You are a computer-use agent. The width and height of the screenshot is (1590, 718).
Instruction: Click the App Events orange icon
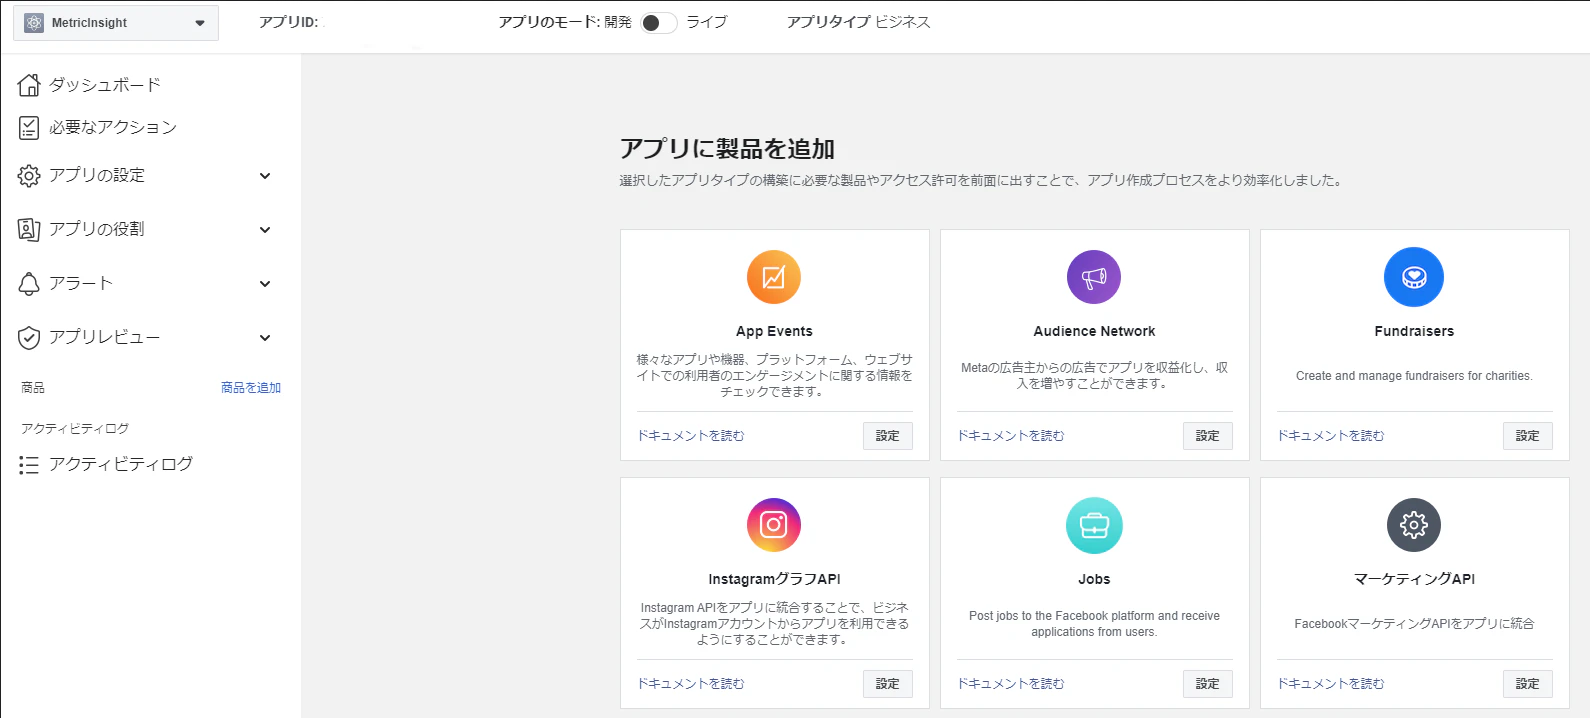pyautogui.click(x=774, y=277)
